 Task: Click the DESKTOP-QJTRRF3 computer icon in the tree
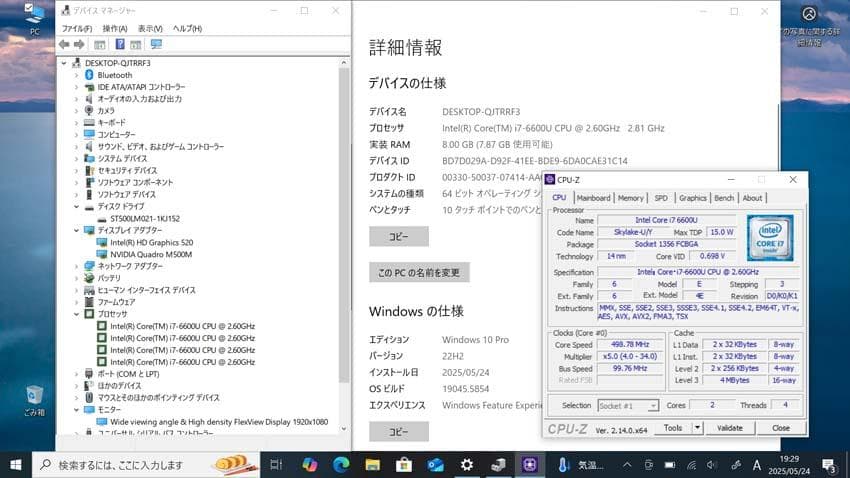click(x=76, y=63)
